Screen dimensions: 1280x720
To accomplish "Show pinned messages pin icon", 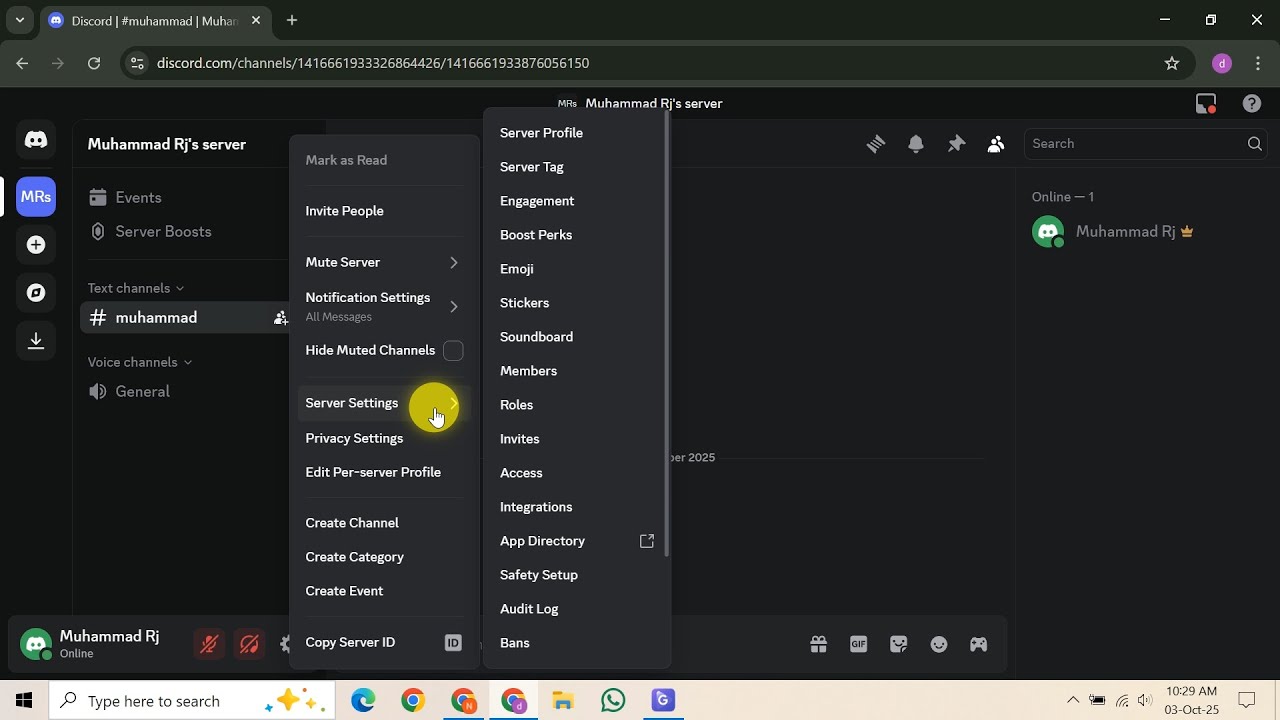I will [956, 144].
